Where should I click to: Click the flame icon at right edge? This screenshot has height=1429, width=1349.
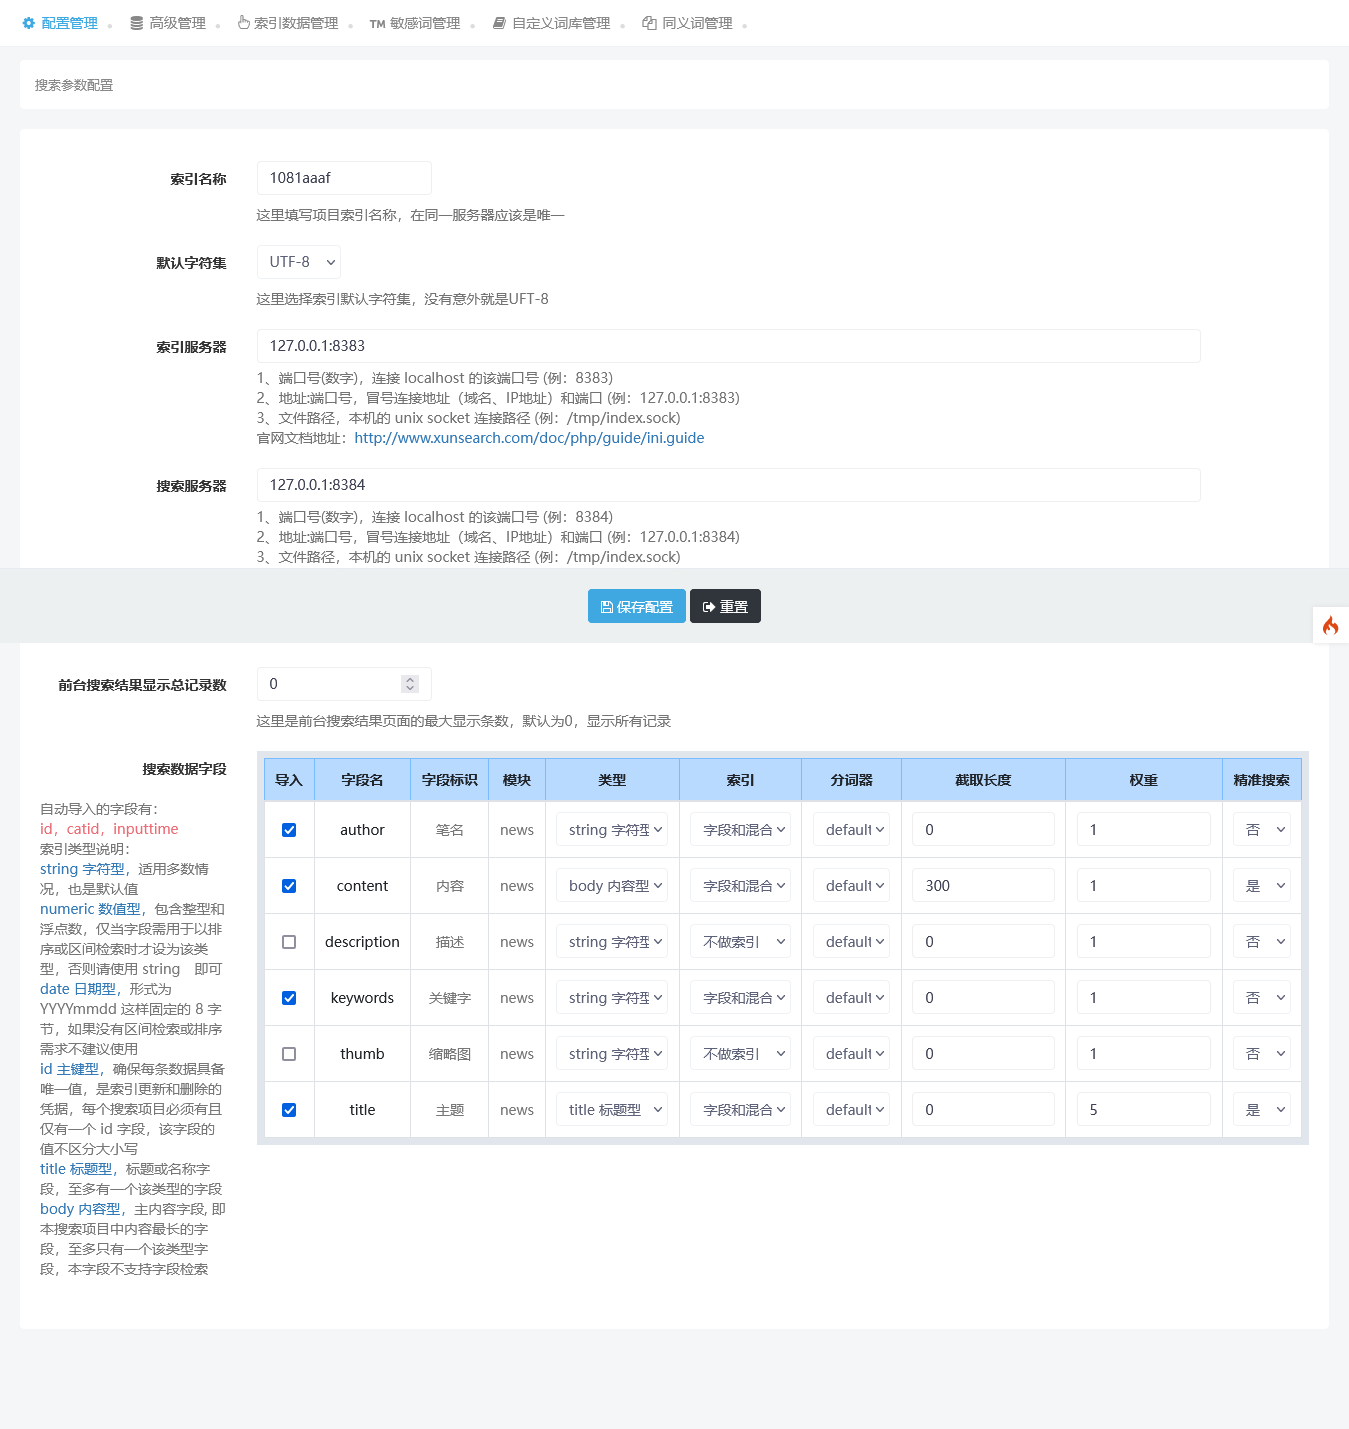pos(1330,626)
